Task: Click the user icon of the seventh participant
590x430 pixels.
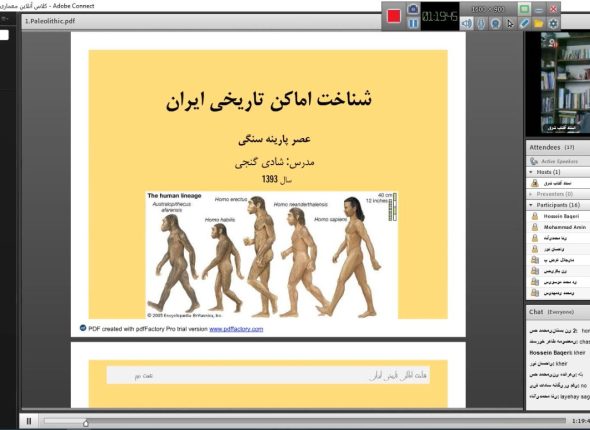Action: (535, 282)
